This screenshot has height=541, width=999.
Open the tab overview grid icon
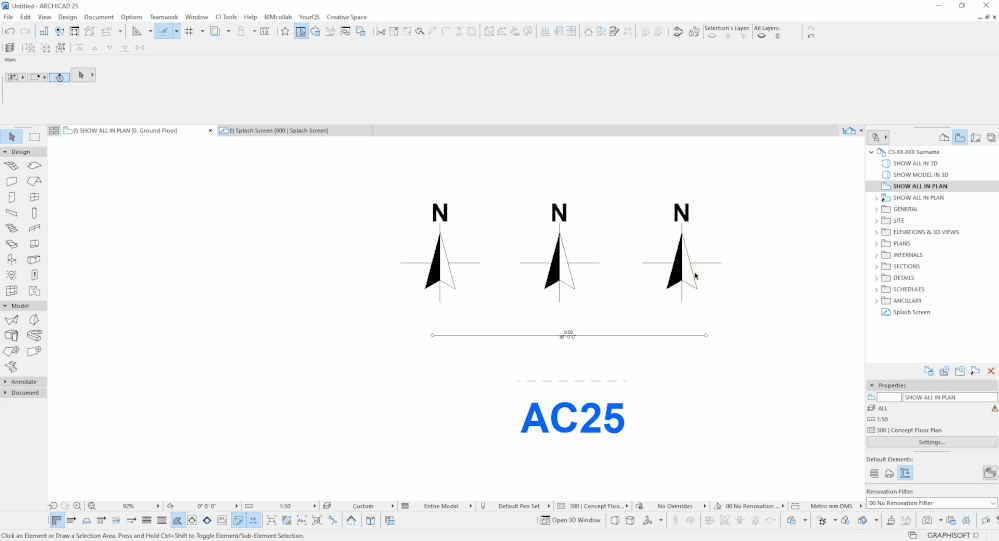click(x=54, y=131)
